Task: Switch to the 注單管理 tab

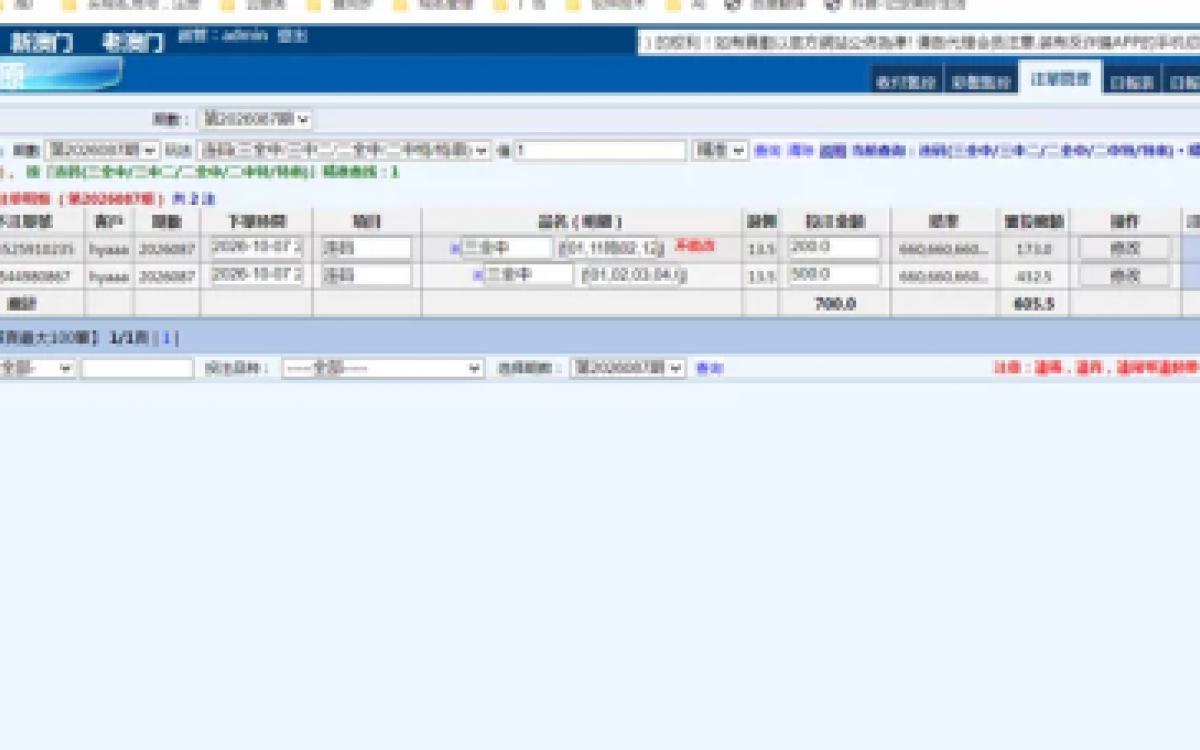Action: pos(1060,79)
